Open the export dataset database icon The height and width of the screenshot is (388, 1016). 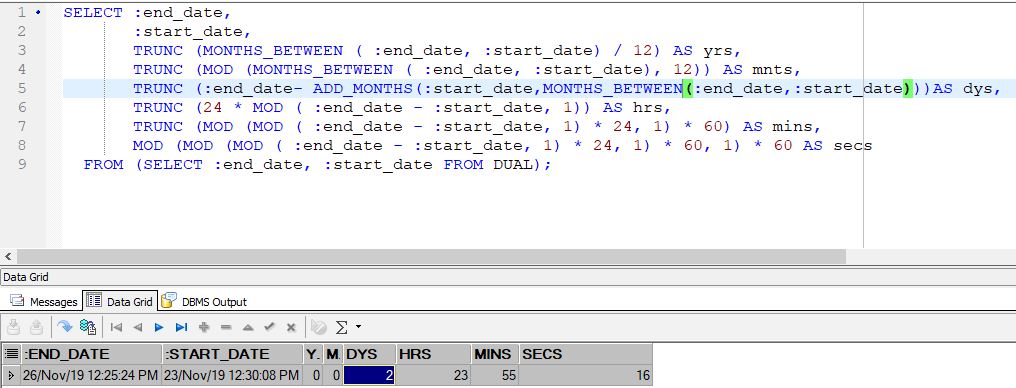[x=87, y=327]
